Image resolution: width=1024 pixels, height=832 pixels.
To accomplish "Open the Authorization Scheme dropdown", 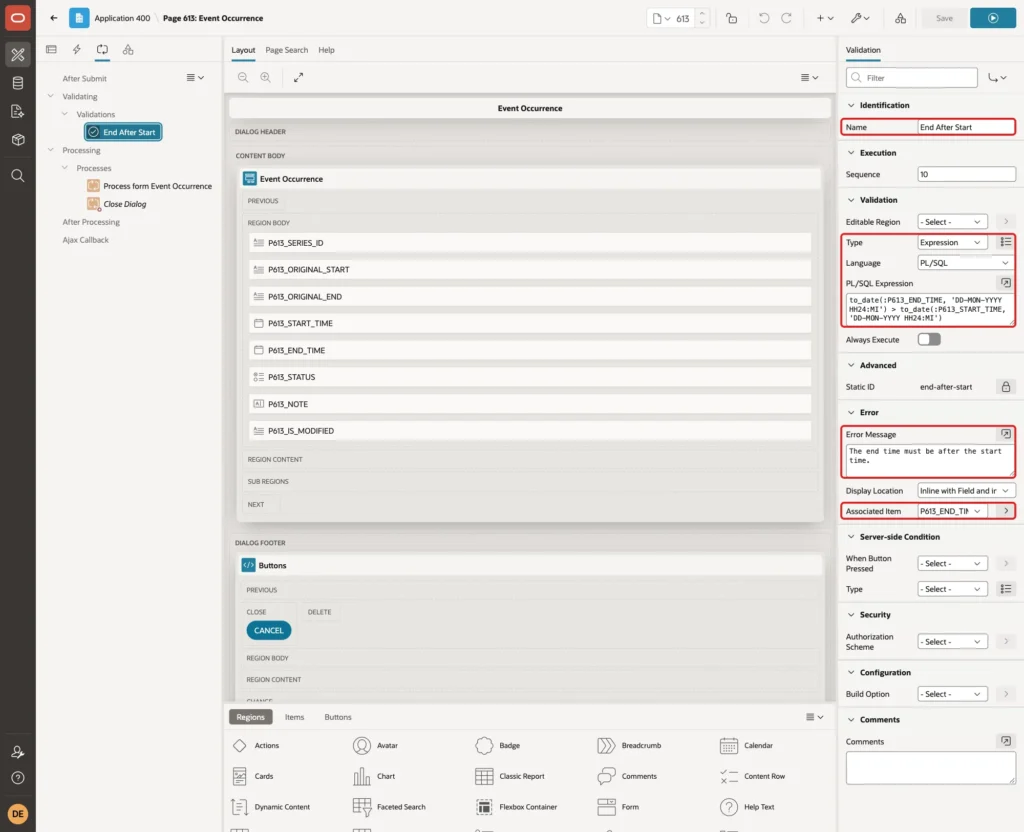I will pyautogui.click(x=952, y=642).
